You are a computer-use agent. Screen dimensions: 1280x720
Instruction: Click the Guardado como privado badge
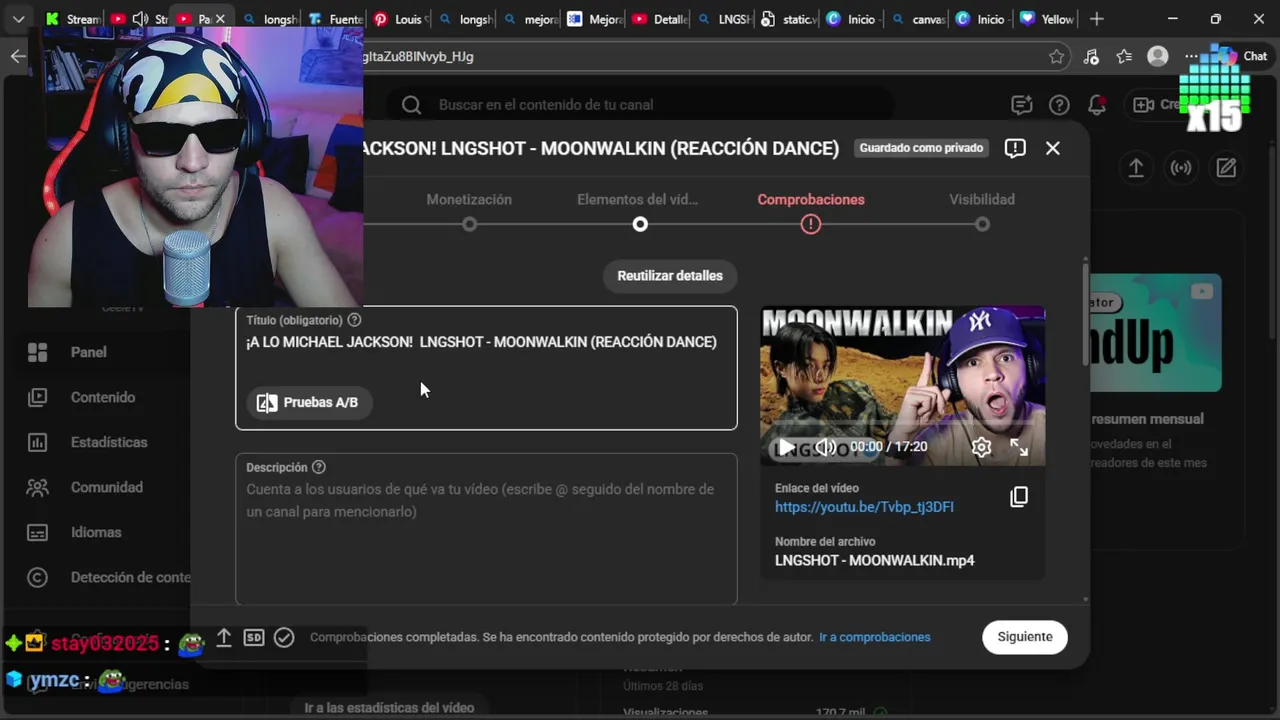tap(922, 148)
